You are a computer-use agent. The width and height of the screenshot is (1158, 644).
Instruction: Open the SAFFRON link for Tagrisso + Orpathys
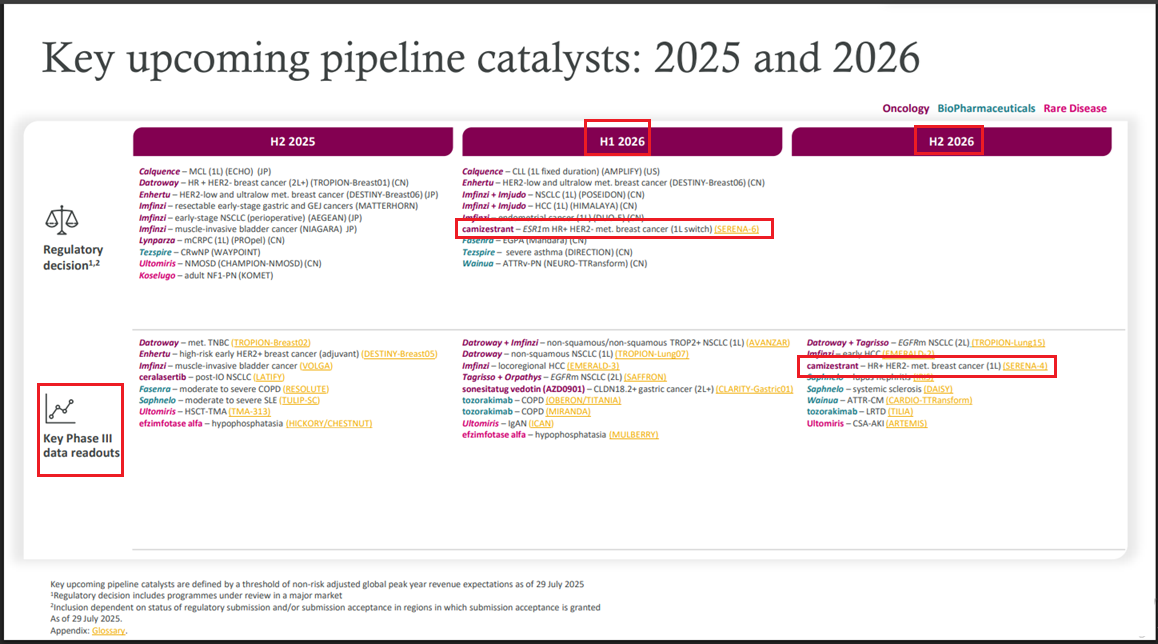(645, 377)
